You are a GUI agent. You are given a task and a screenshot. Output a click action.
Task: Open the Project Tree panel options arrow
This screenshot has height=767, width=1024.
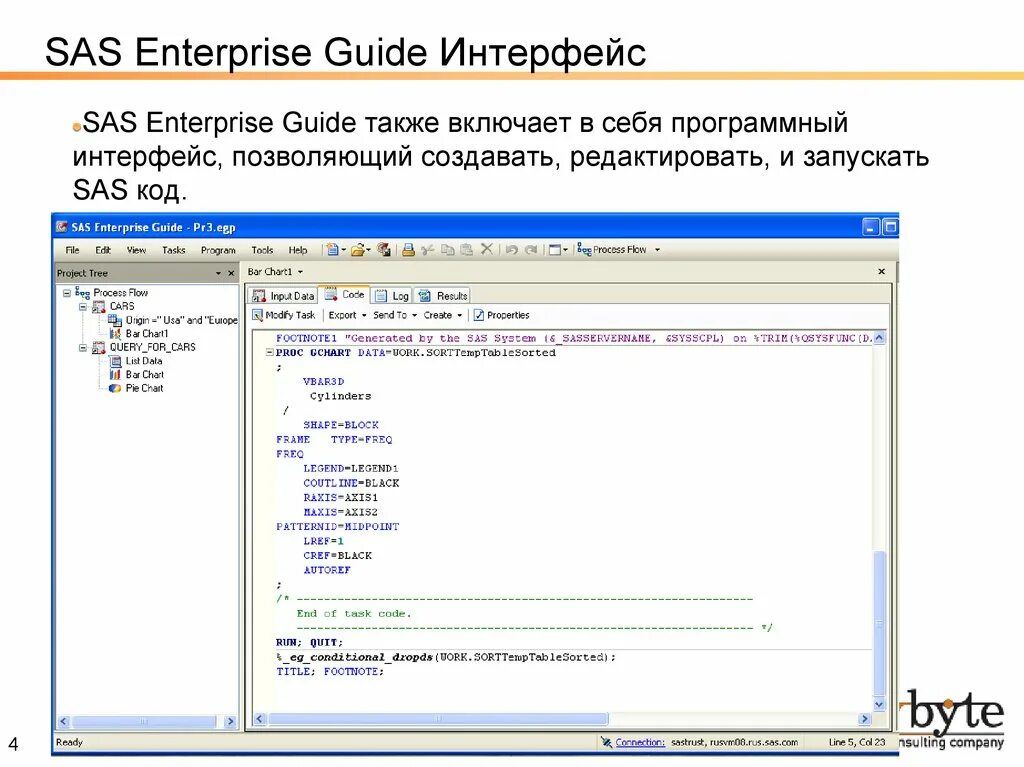pos(218,273)
